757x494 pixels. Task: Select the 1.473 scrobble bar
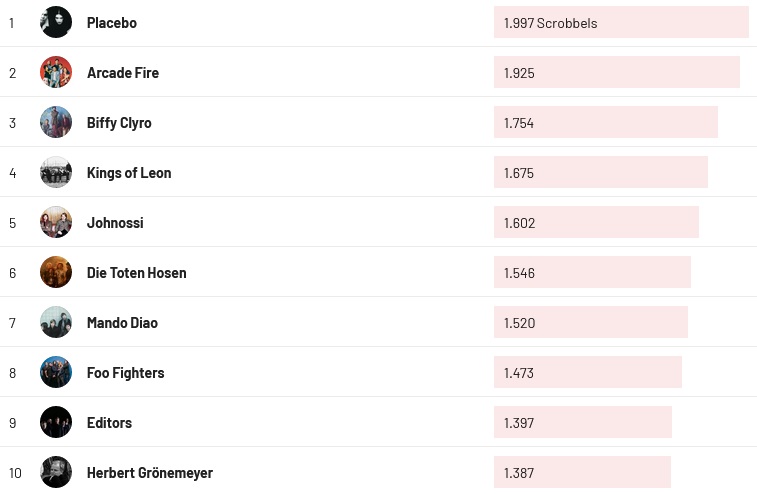point(587,372)
